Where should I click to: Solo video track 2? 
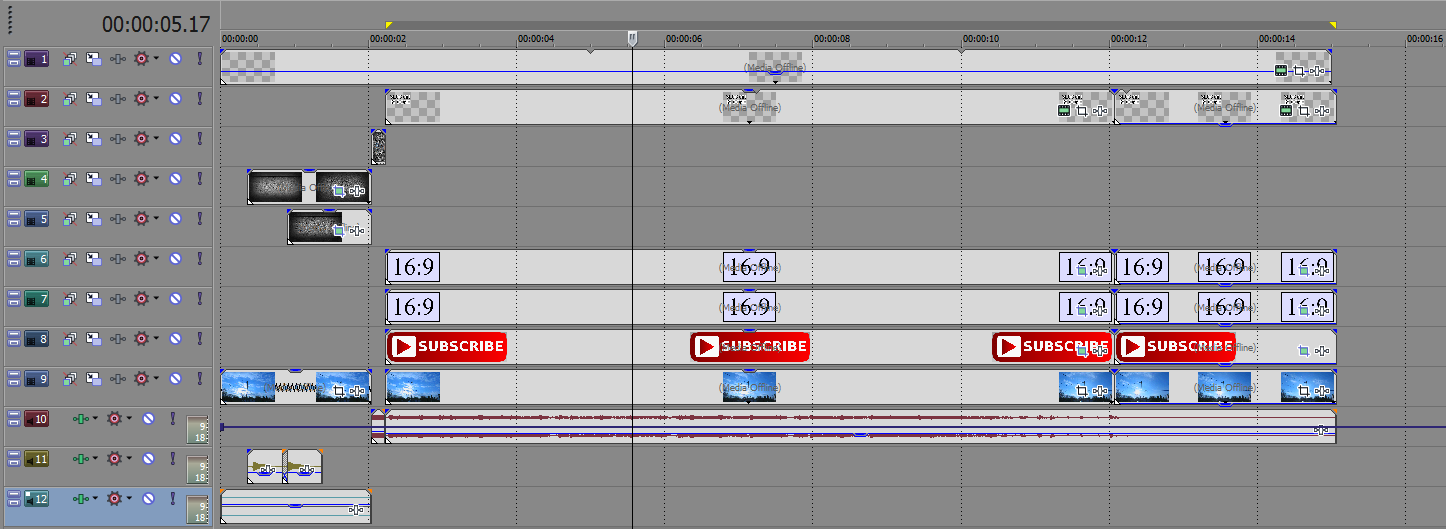199,99
